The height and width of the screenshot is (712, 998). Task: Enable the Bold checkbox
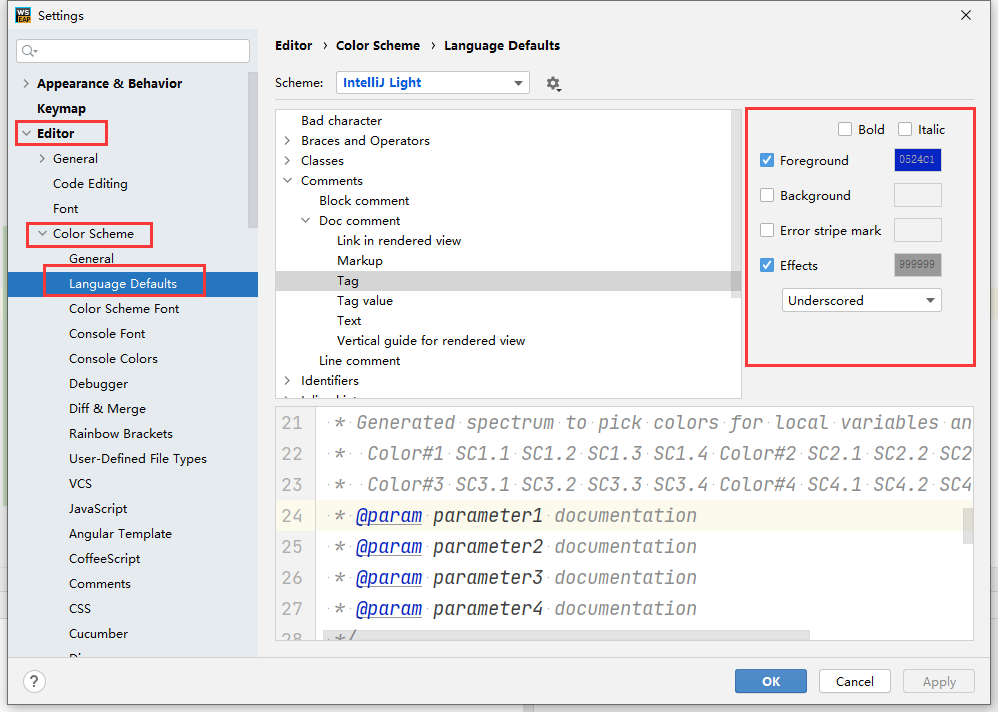point(845,129)
